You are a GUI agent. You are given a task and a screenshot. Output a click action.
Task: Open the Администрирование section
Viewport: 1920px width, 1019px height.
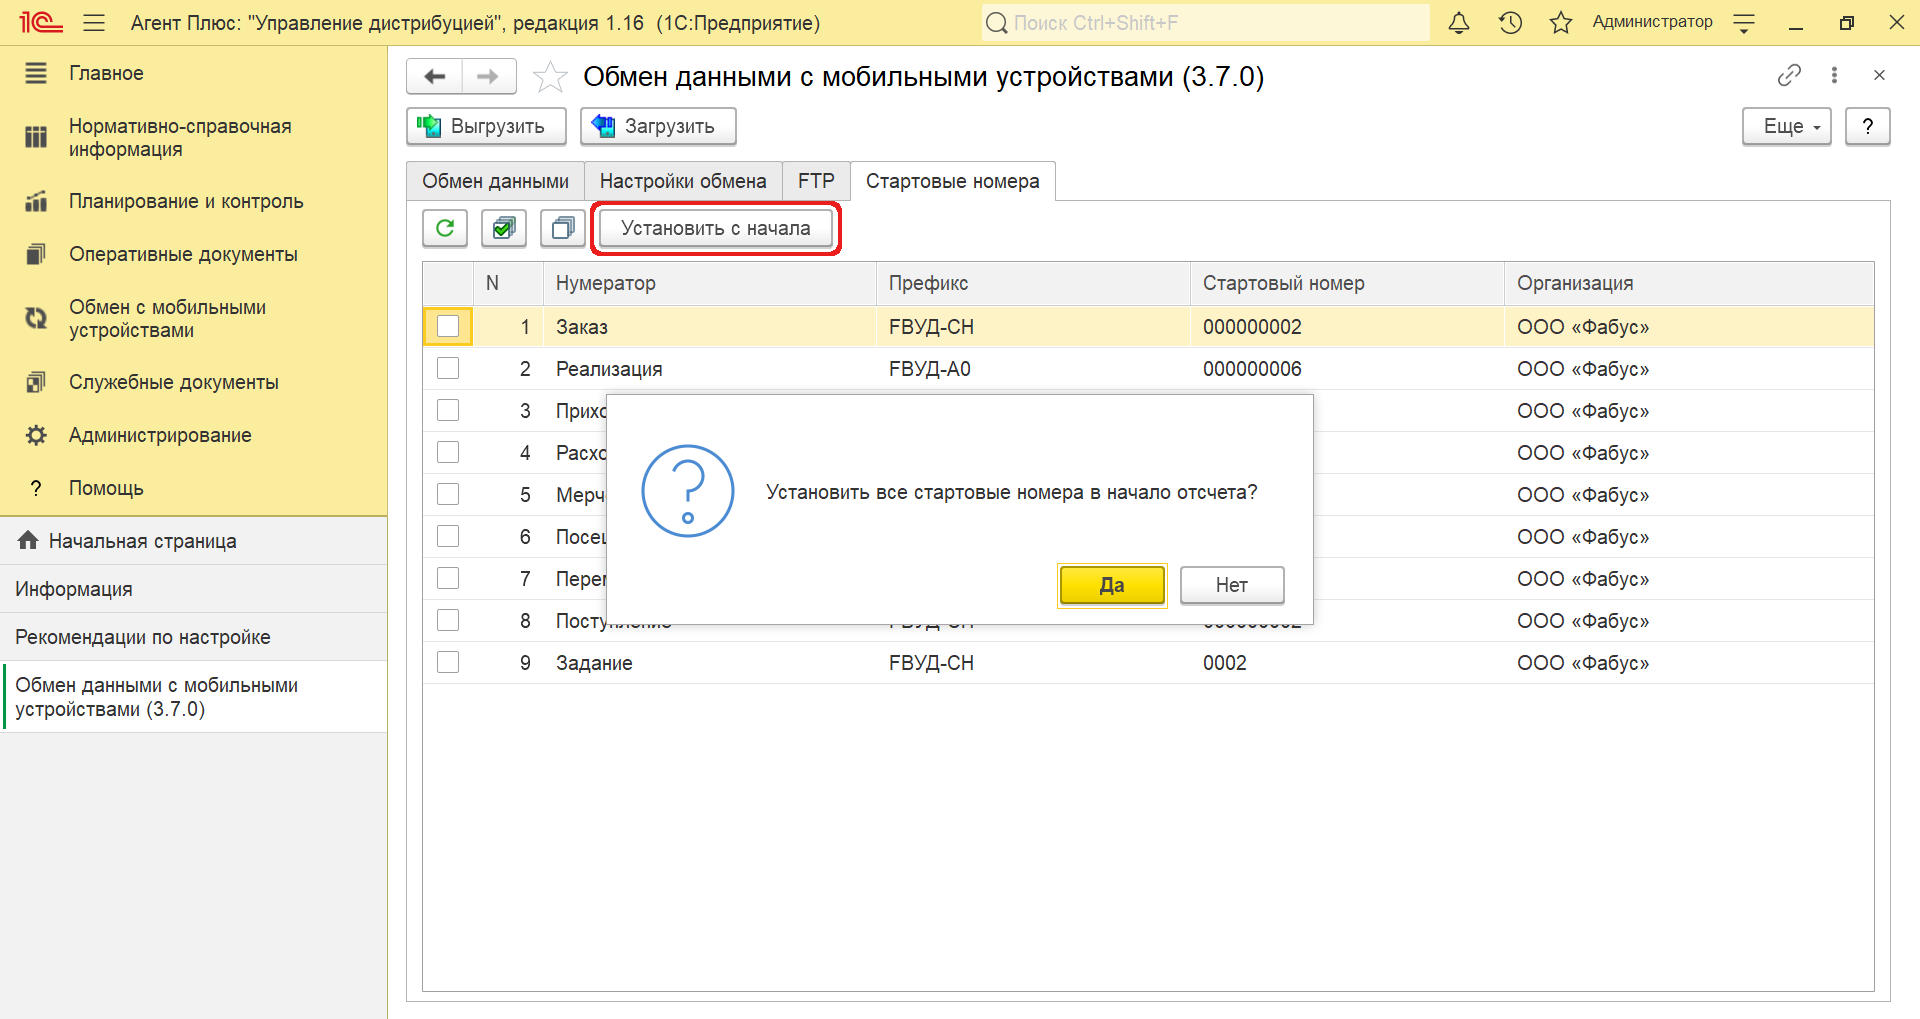160,435
